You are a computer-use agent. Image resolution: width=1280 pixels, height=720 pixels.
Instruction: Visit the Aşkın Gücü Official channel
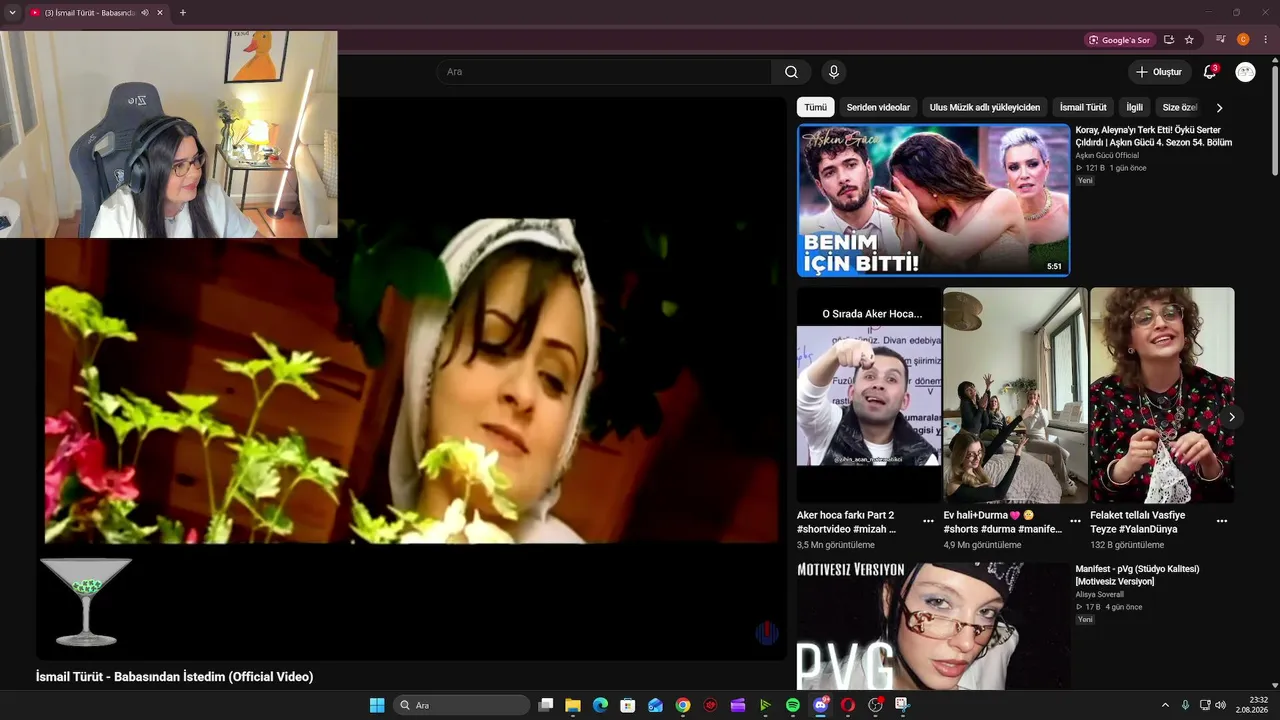pos(1107,155)
